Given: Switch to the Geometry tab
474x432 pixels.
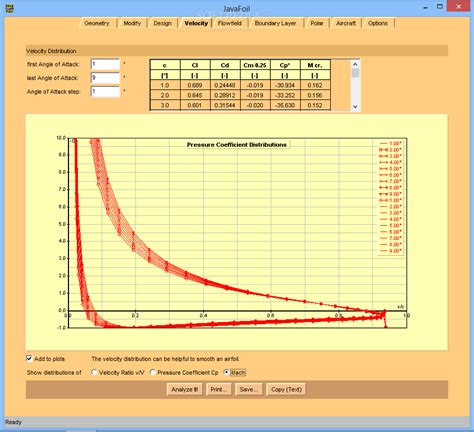Looking at the screenshot, I should [x=97, y=23].
